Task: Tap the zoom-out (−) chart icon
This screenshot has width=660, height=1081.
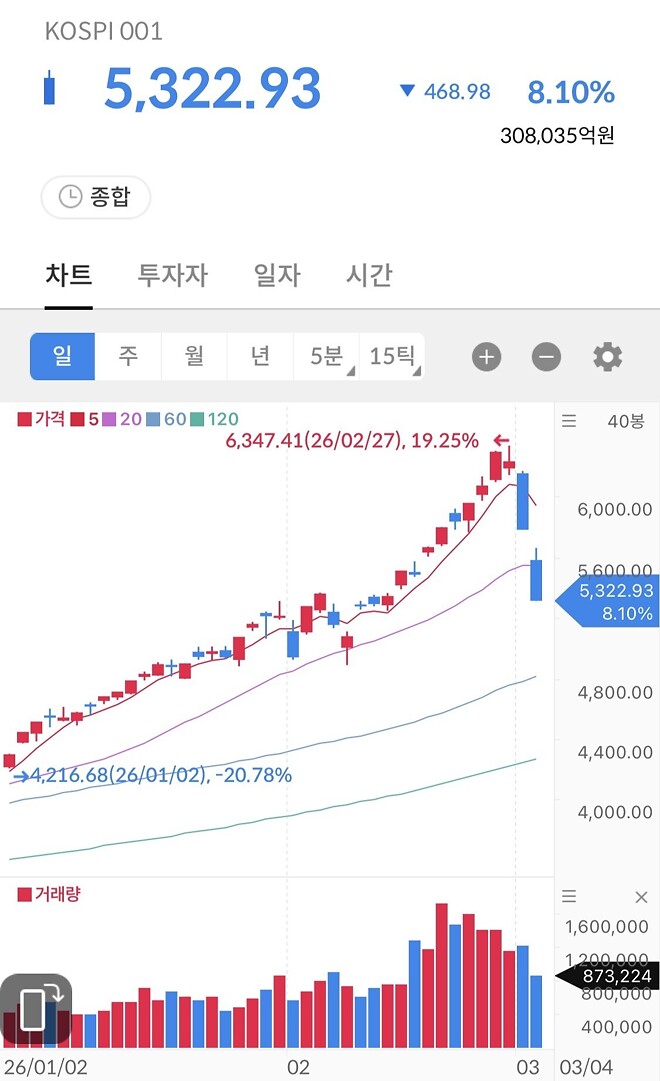Action: (546, 356)
